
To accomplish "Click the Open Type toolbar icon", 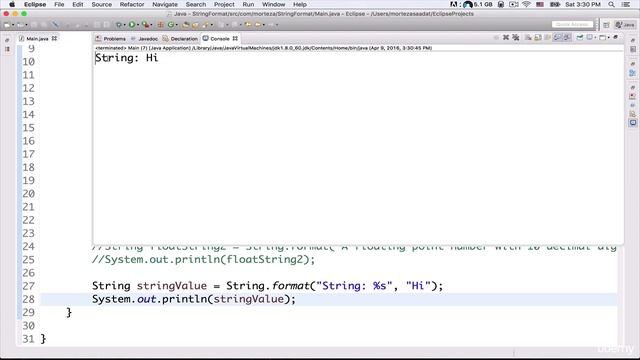I will [186, 24].
